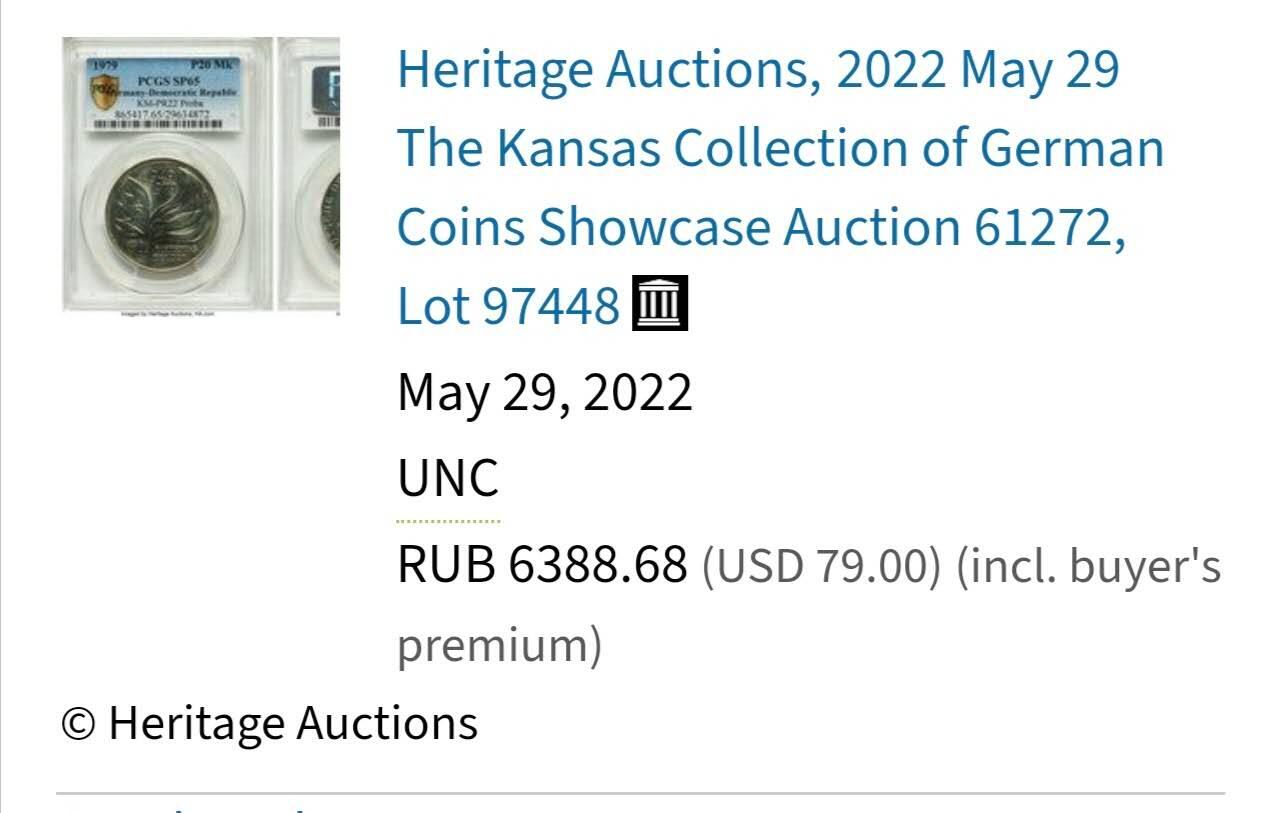The width and height of the screenshot is (1274, 813).
Task: Click the museum icon beside Lot 97448
Action: click(660, 304)
